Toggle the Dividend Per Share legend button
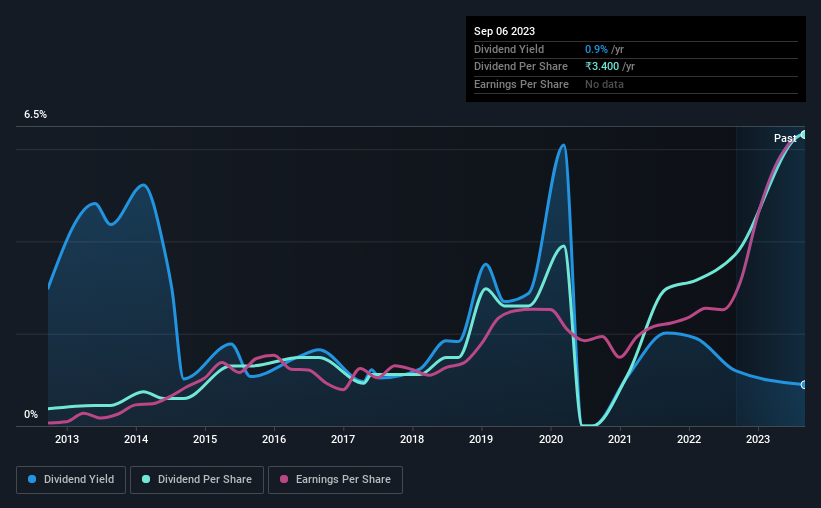The height and width of the screenshot is (508, 821). coord(197,480)
